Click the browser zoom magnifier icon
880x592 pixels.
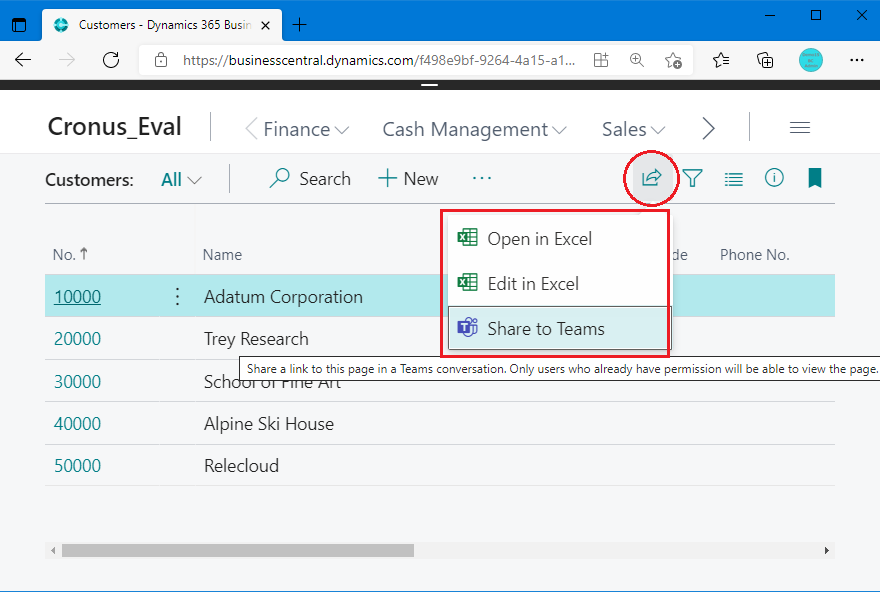click(636, 59)
